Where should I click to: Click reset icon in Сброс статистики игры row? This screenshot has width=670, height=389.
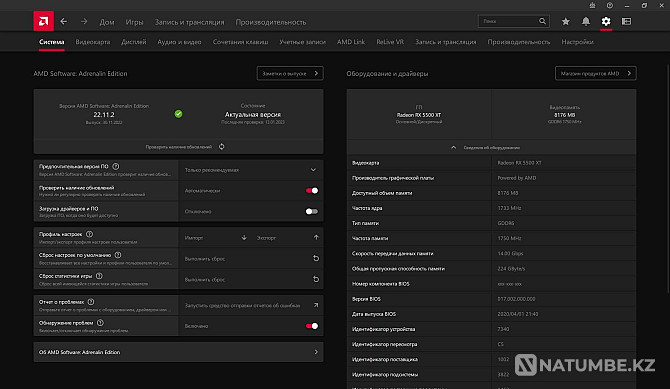316,279
